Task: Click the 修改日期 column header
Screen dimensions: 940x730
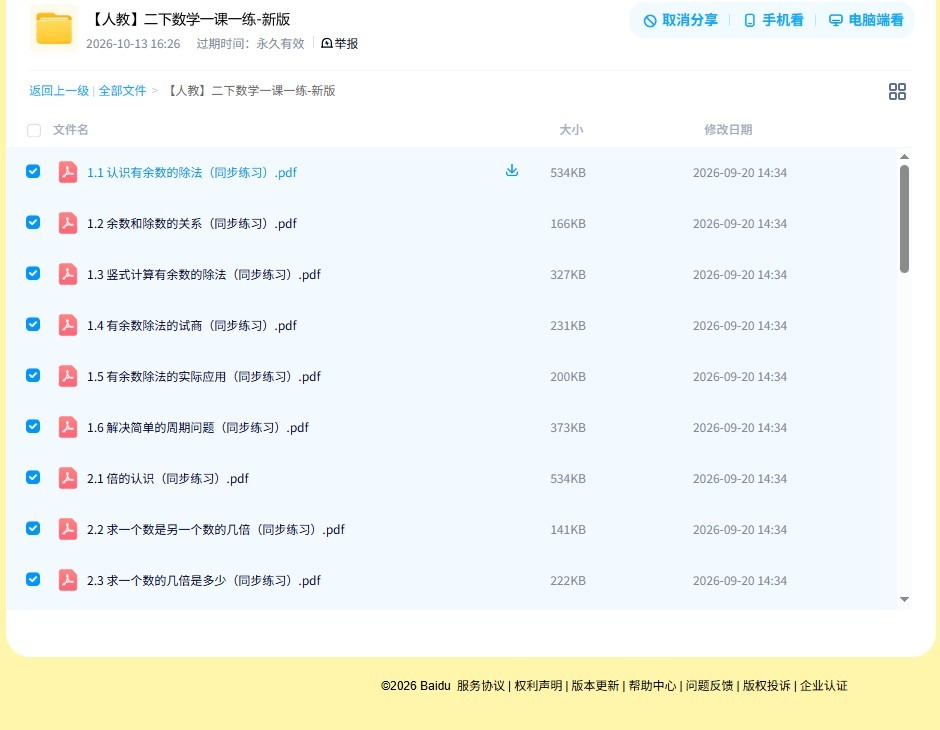Action: [728, 129]
